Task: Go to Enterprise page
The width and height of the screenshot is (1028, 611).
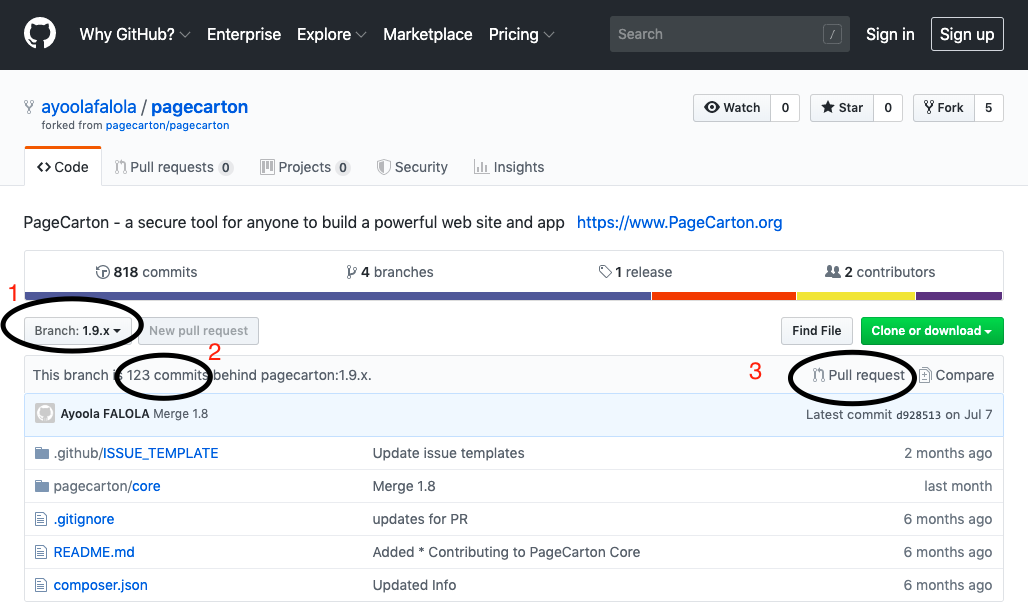Action: (x=244, y=34)
